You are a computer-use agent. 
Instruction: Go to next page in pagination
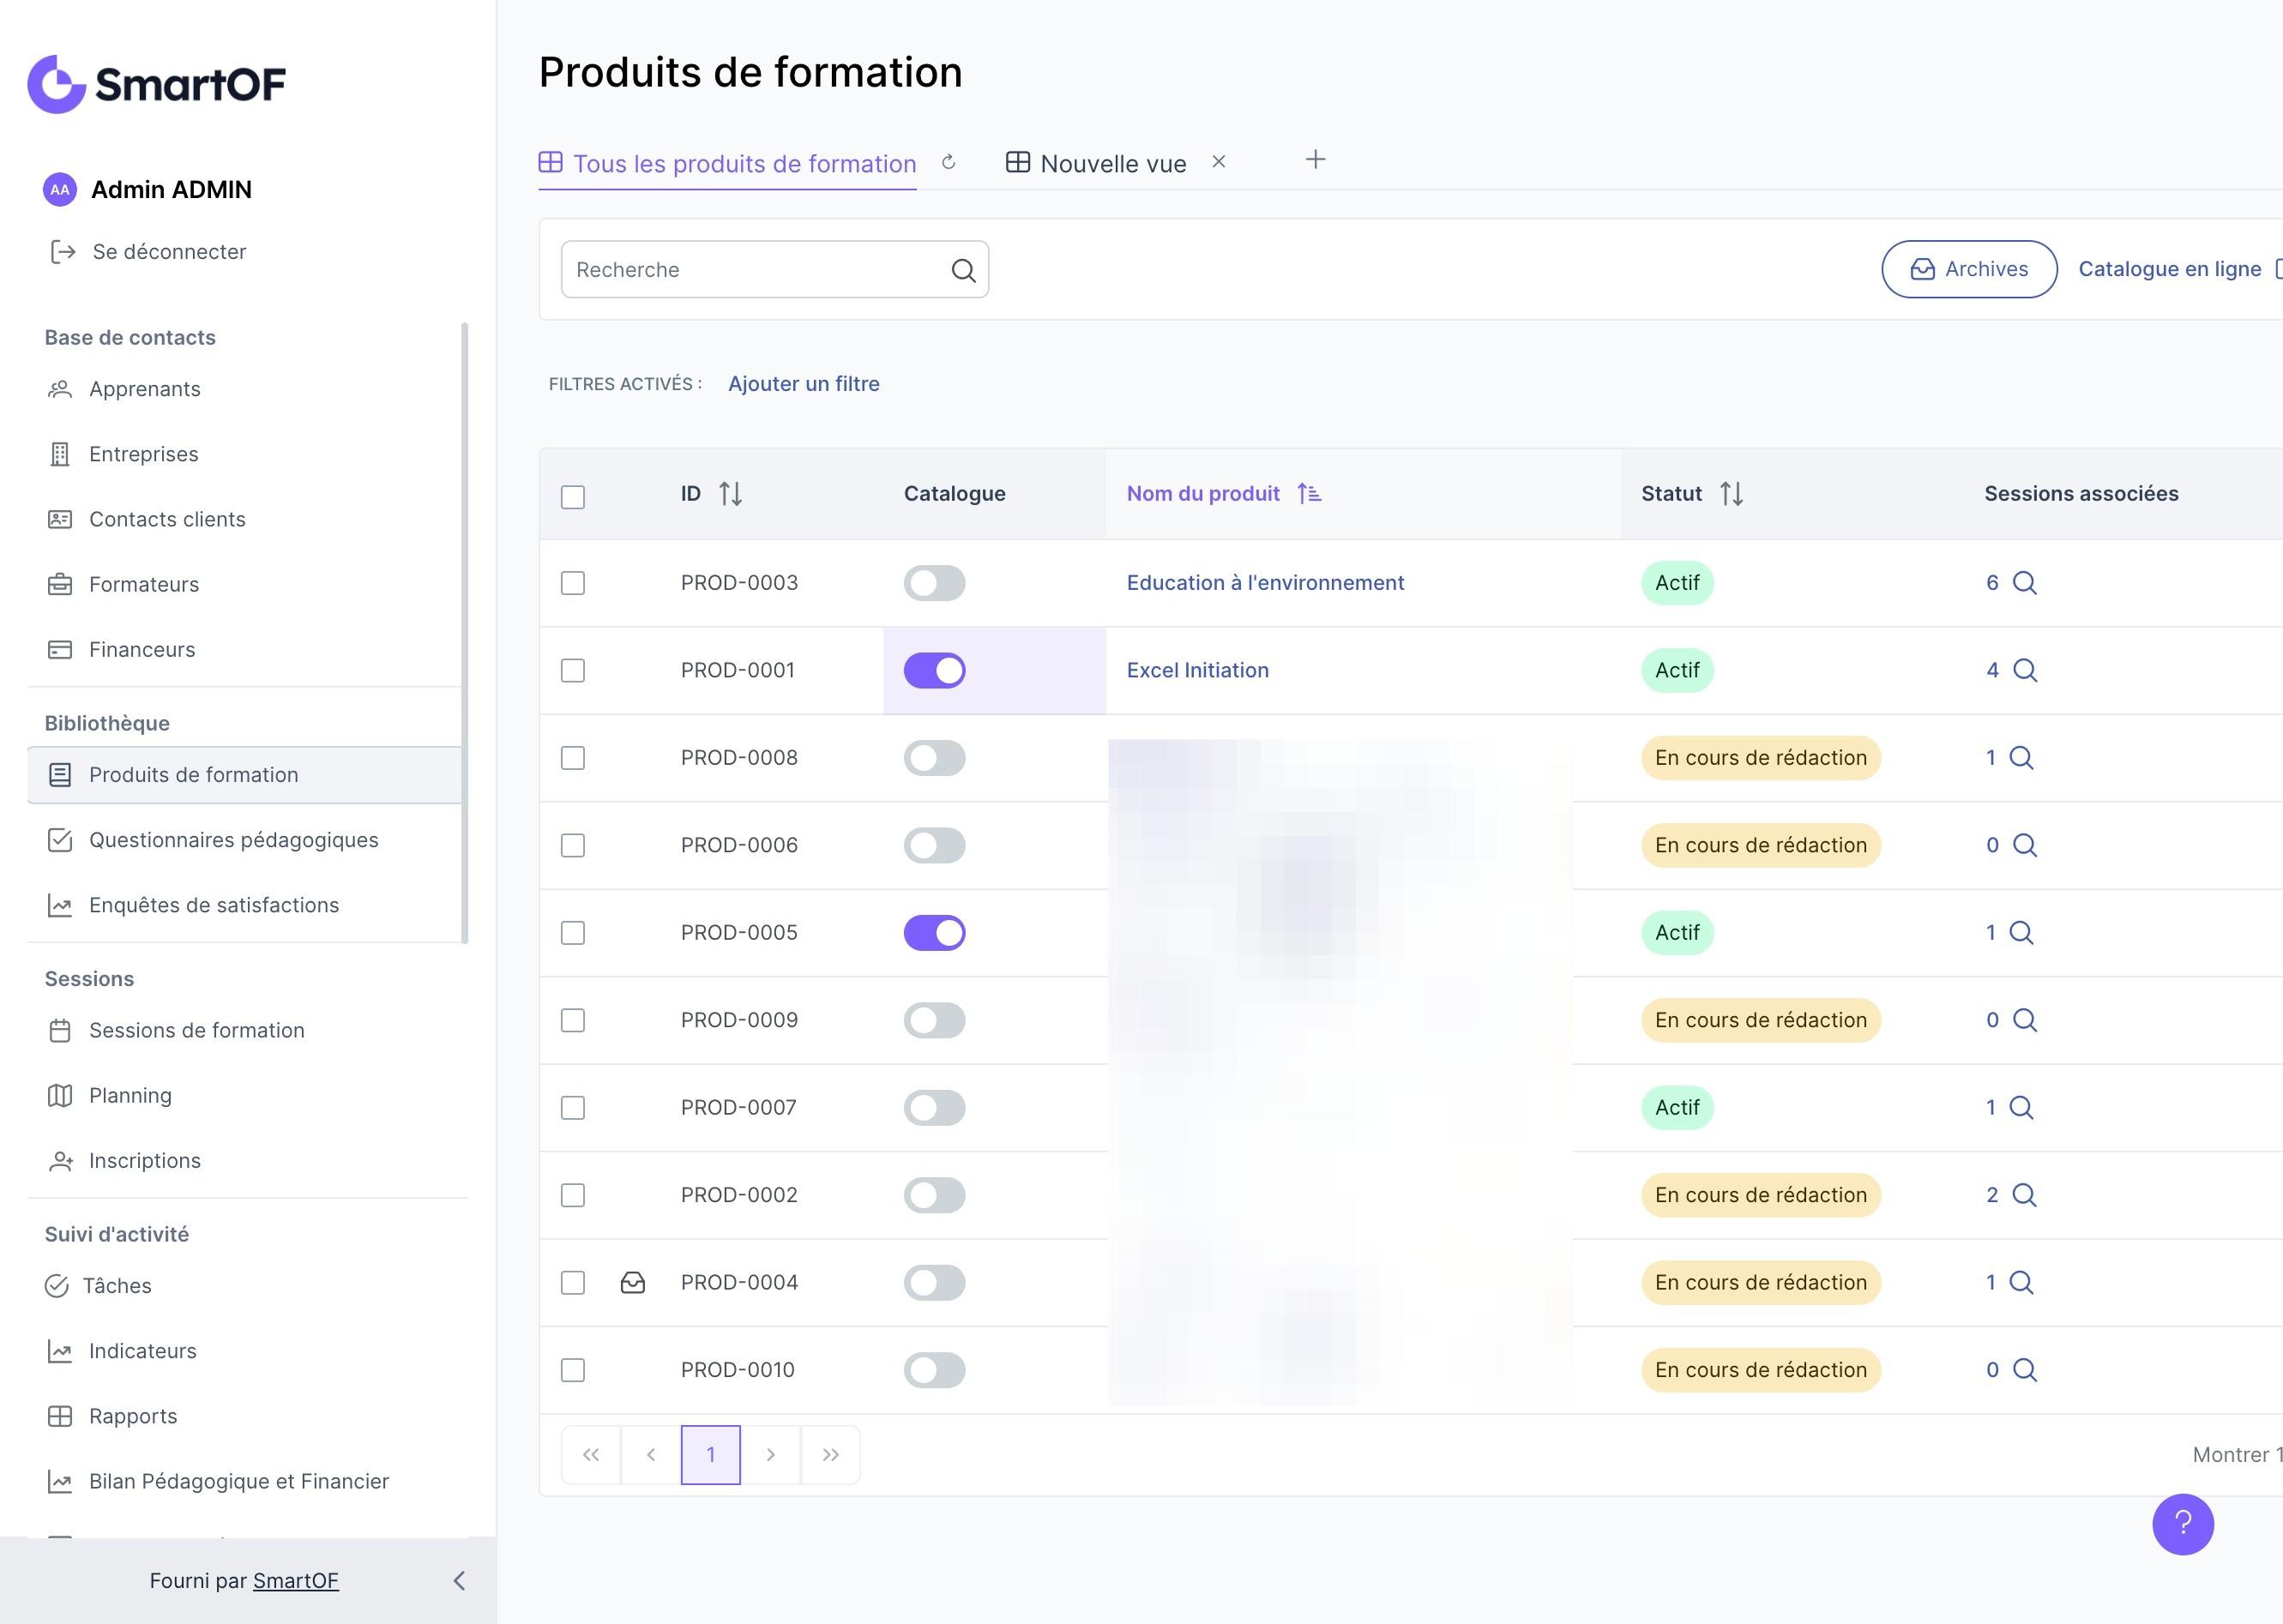770,1455
